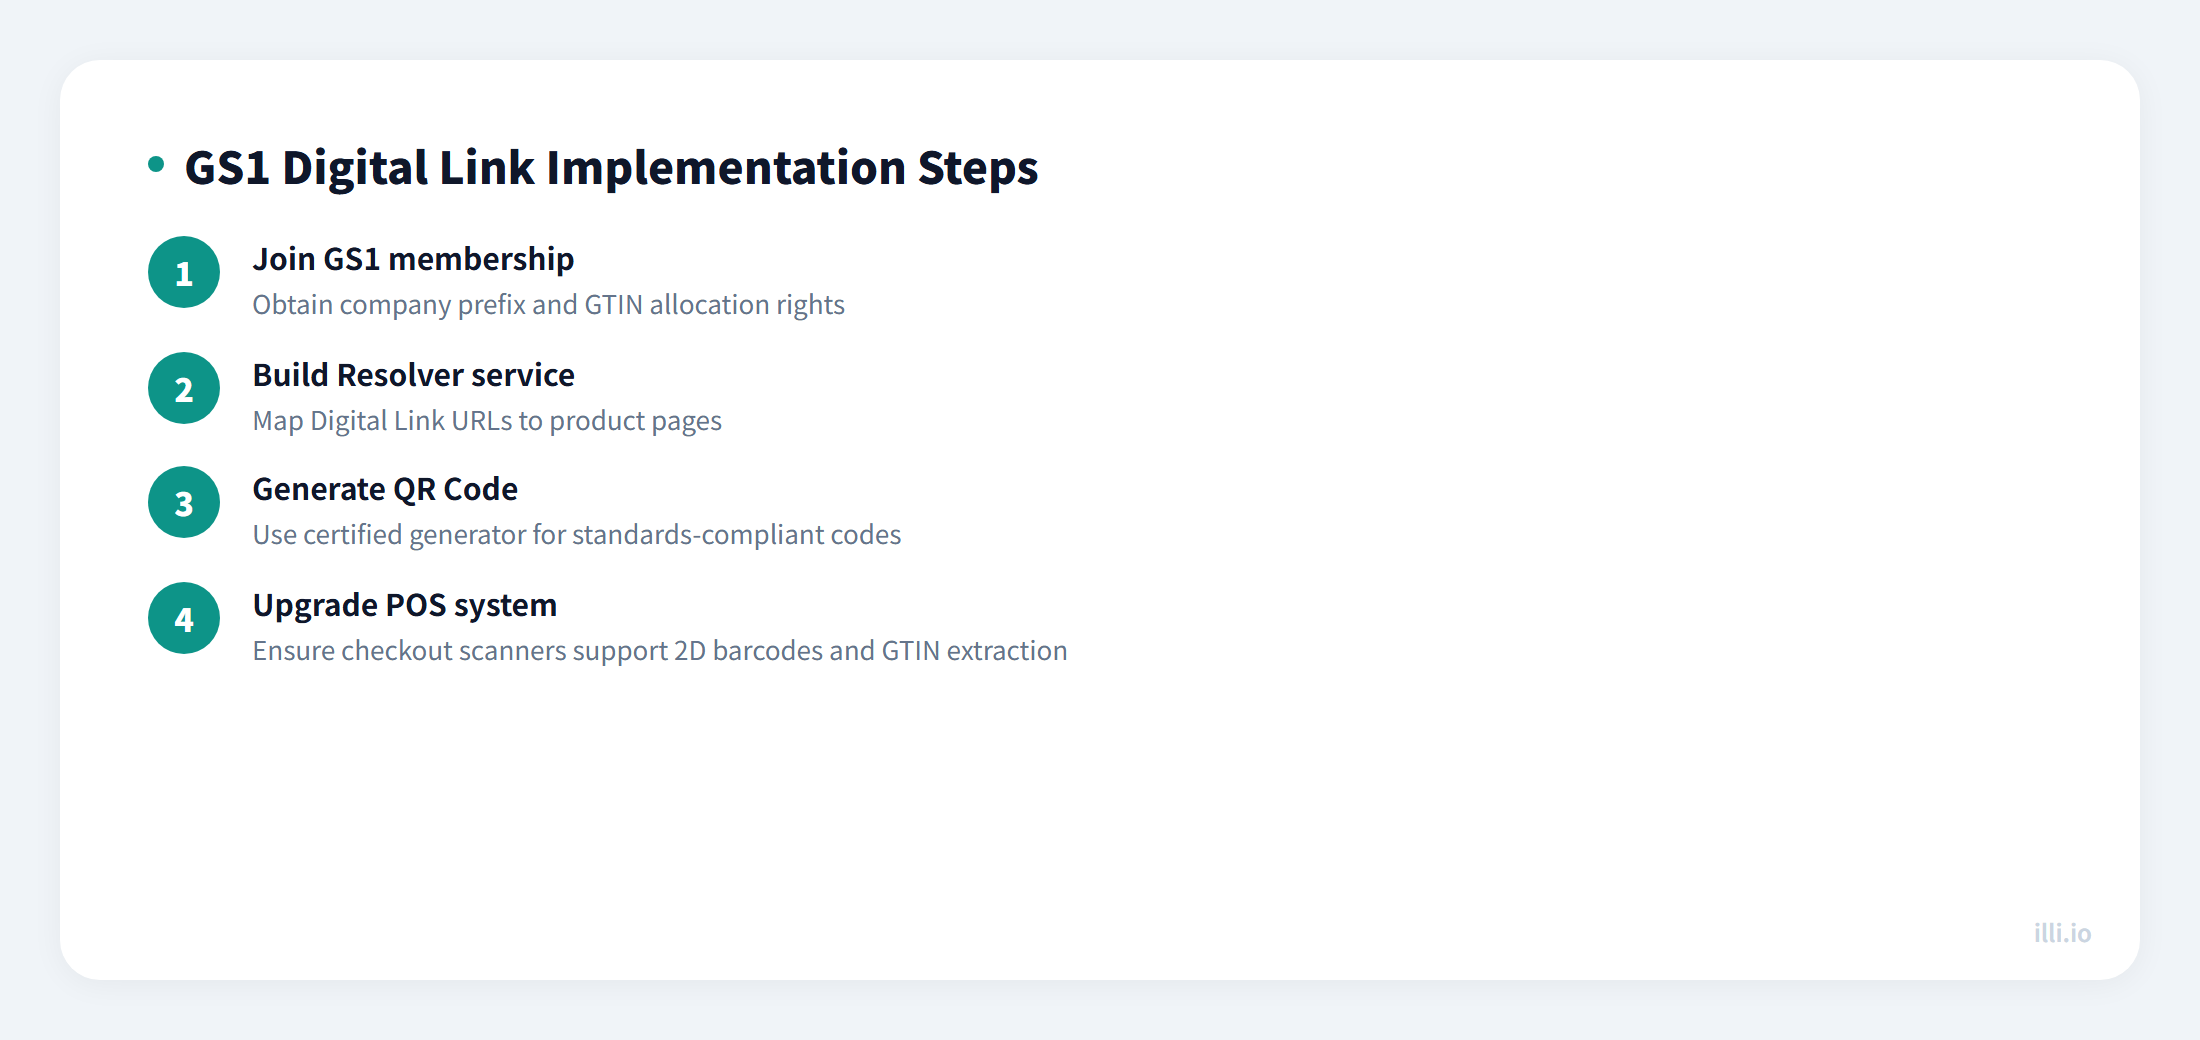Click the word POS in step four
The height and width of the screenshot is (1040, 2200).
click(x=415, y=605)
